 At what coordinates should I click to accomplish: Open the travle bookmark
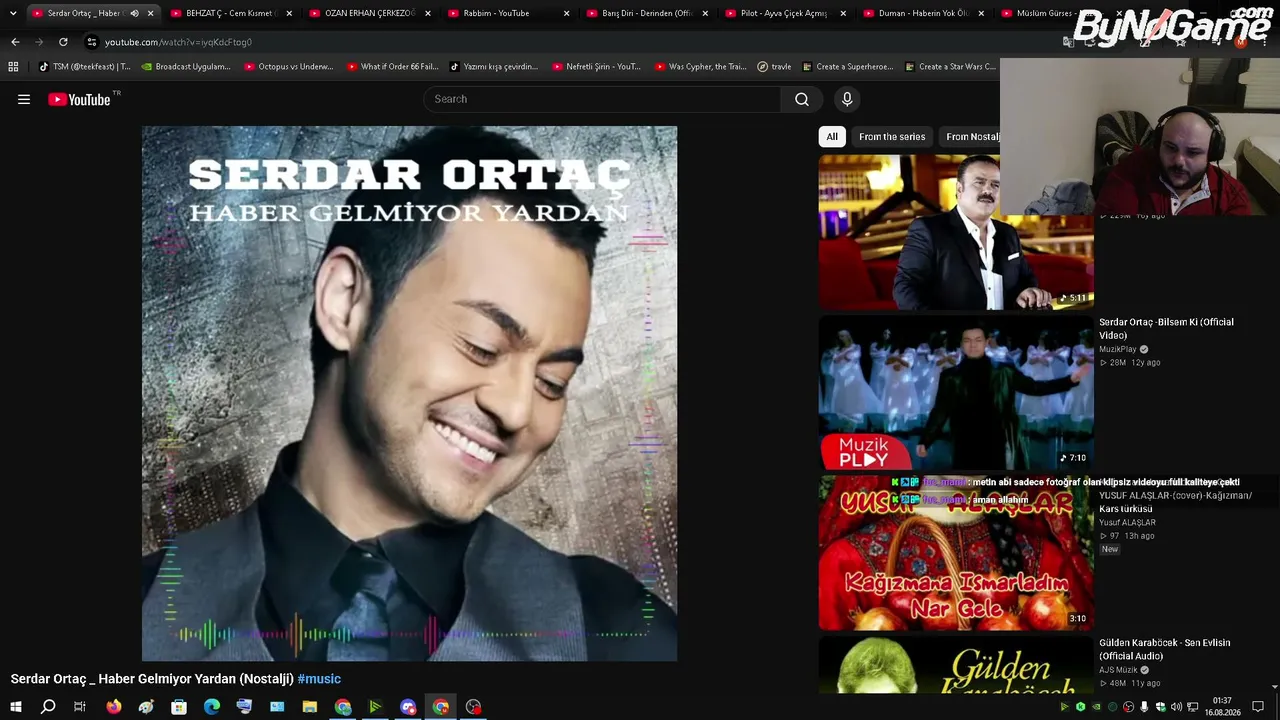[x=775, y=67]
